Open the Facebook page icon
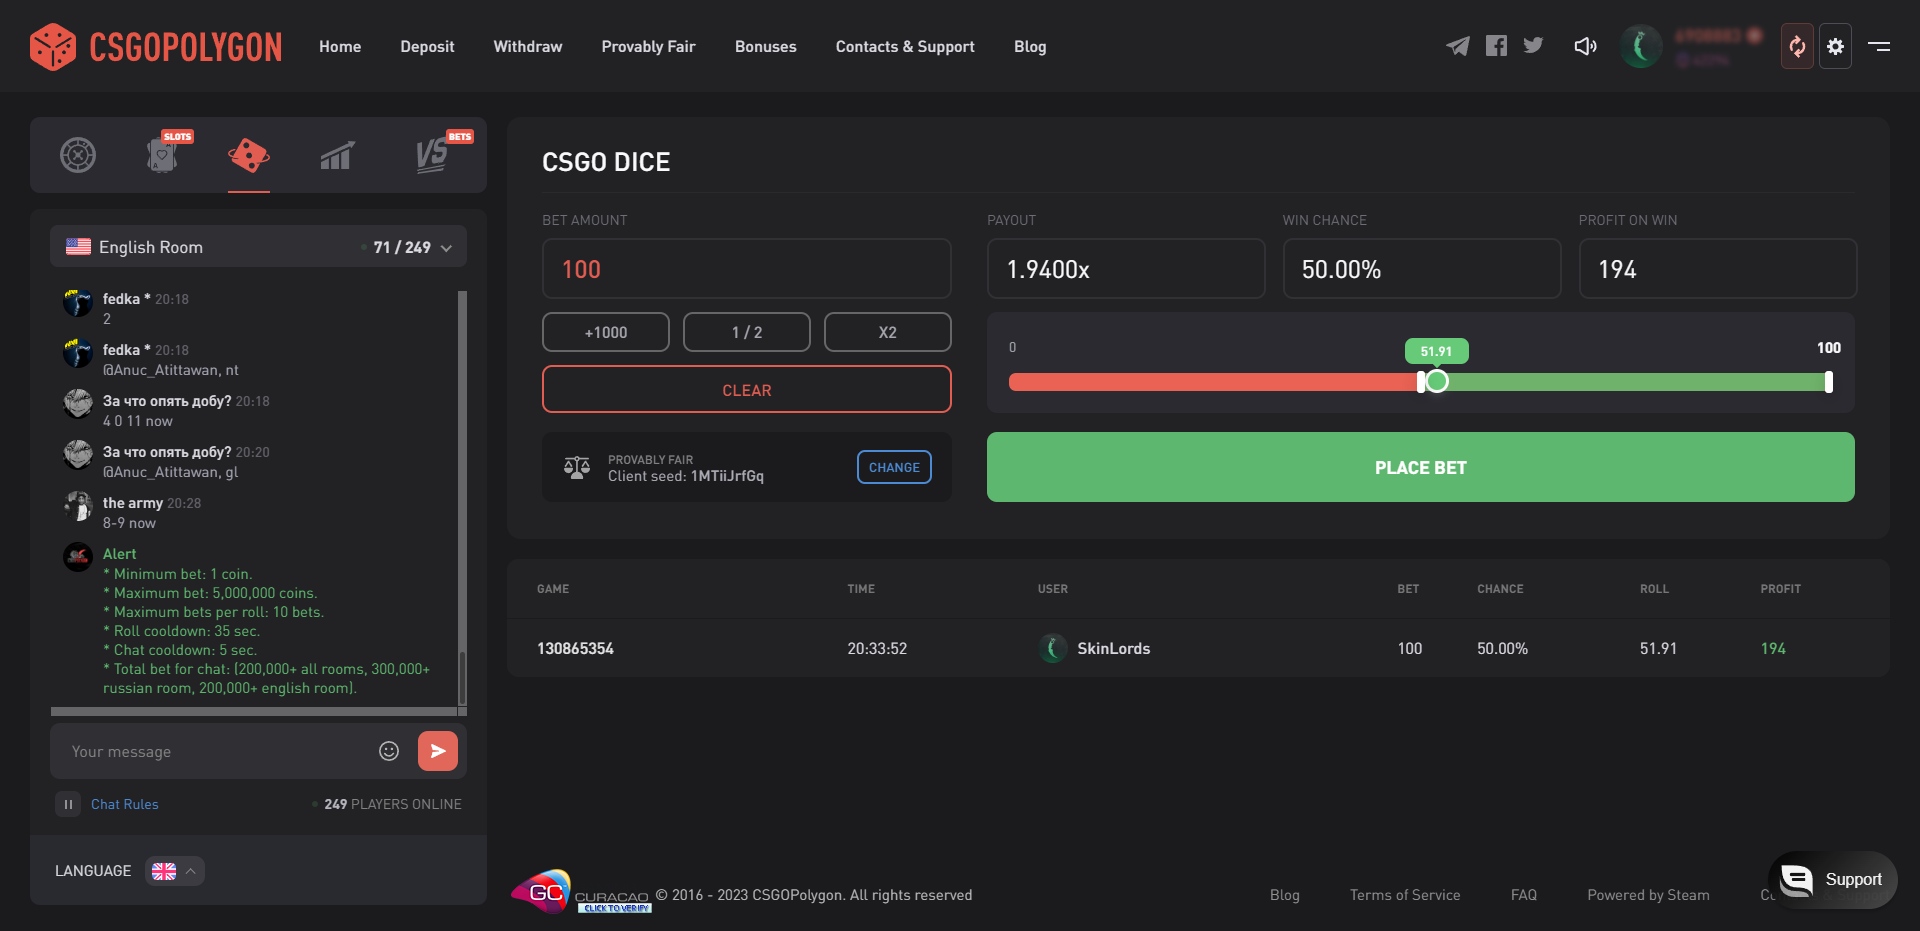This screenshot has width=1920, height=931. [x=1496, y=46]
